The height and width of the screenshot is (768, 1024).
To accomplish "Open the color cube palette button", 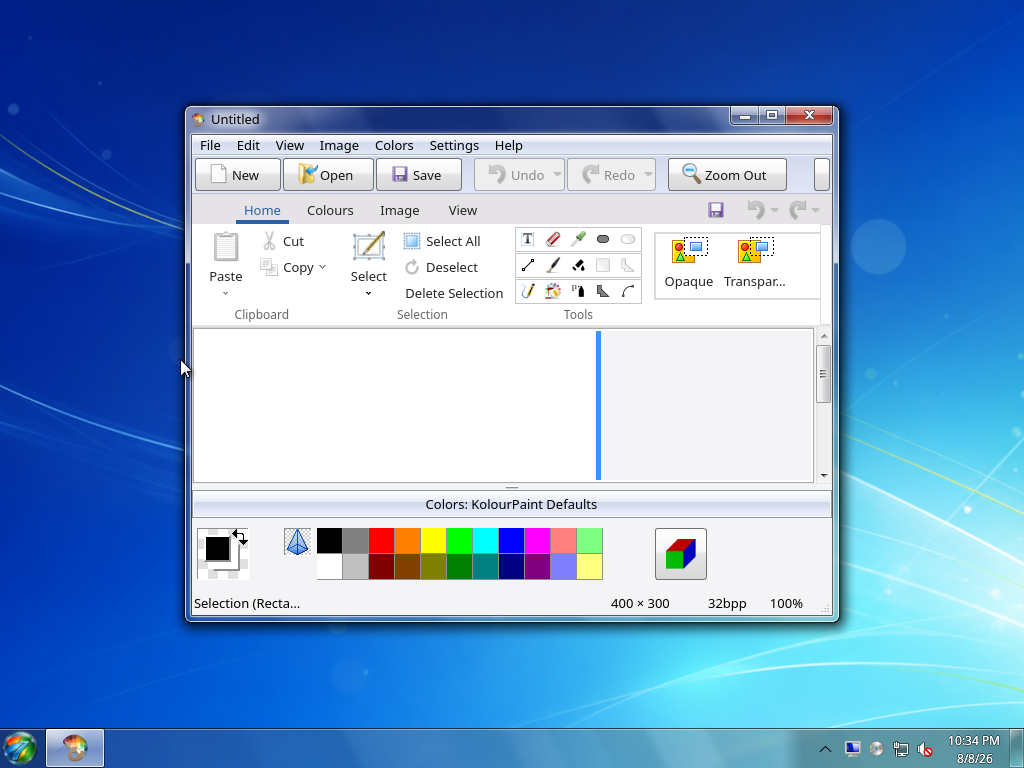I will point(680,554).
